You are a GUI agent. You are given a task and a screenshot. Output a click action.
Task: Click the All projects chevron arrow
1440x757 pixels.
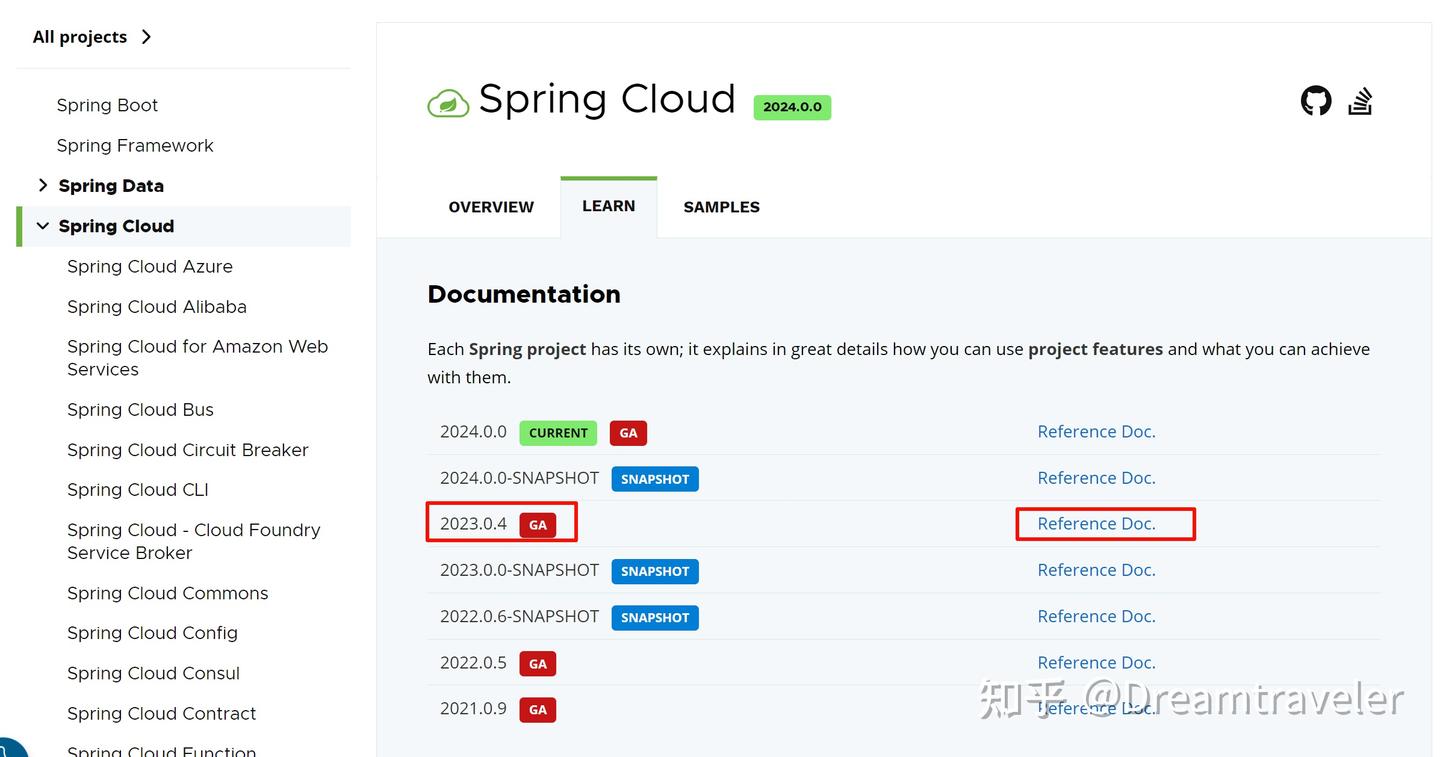coord(146,36)
